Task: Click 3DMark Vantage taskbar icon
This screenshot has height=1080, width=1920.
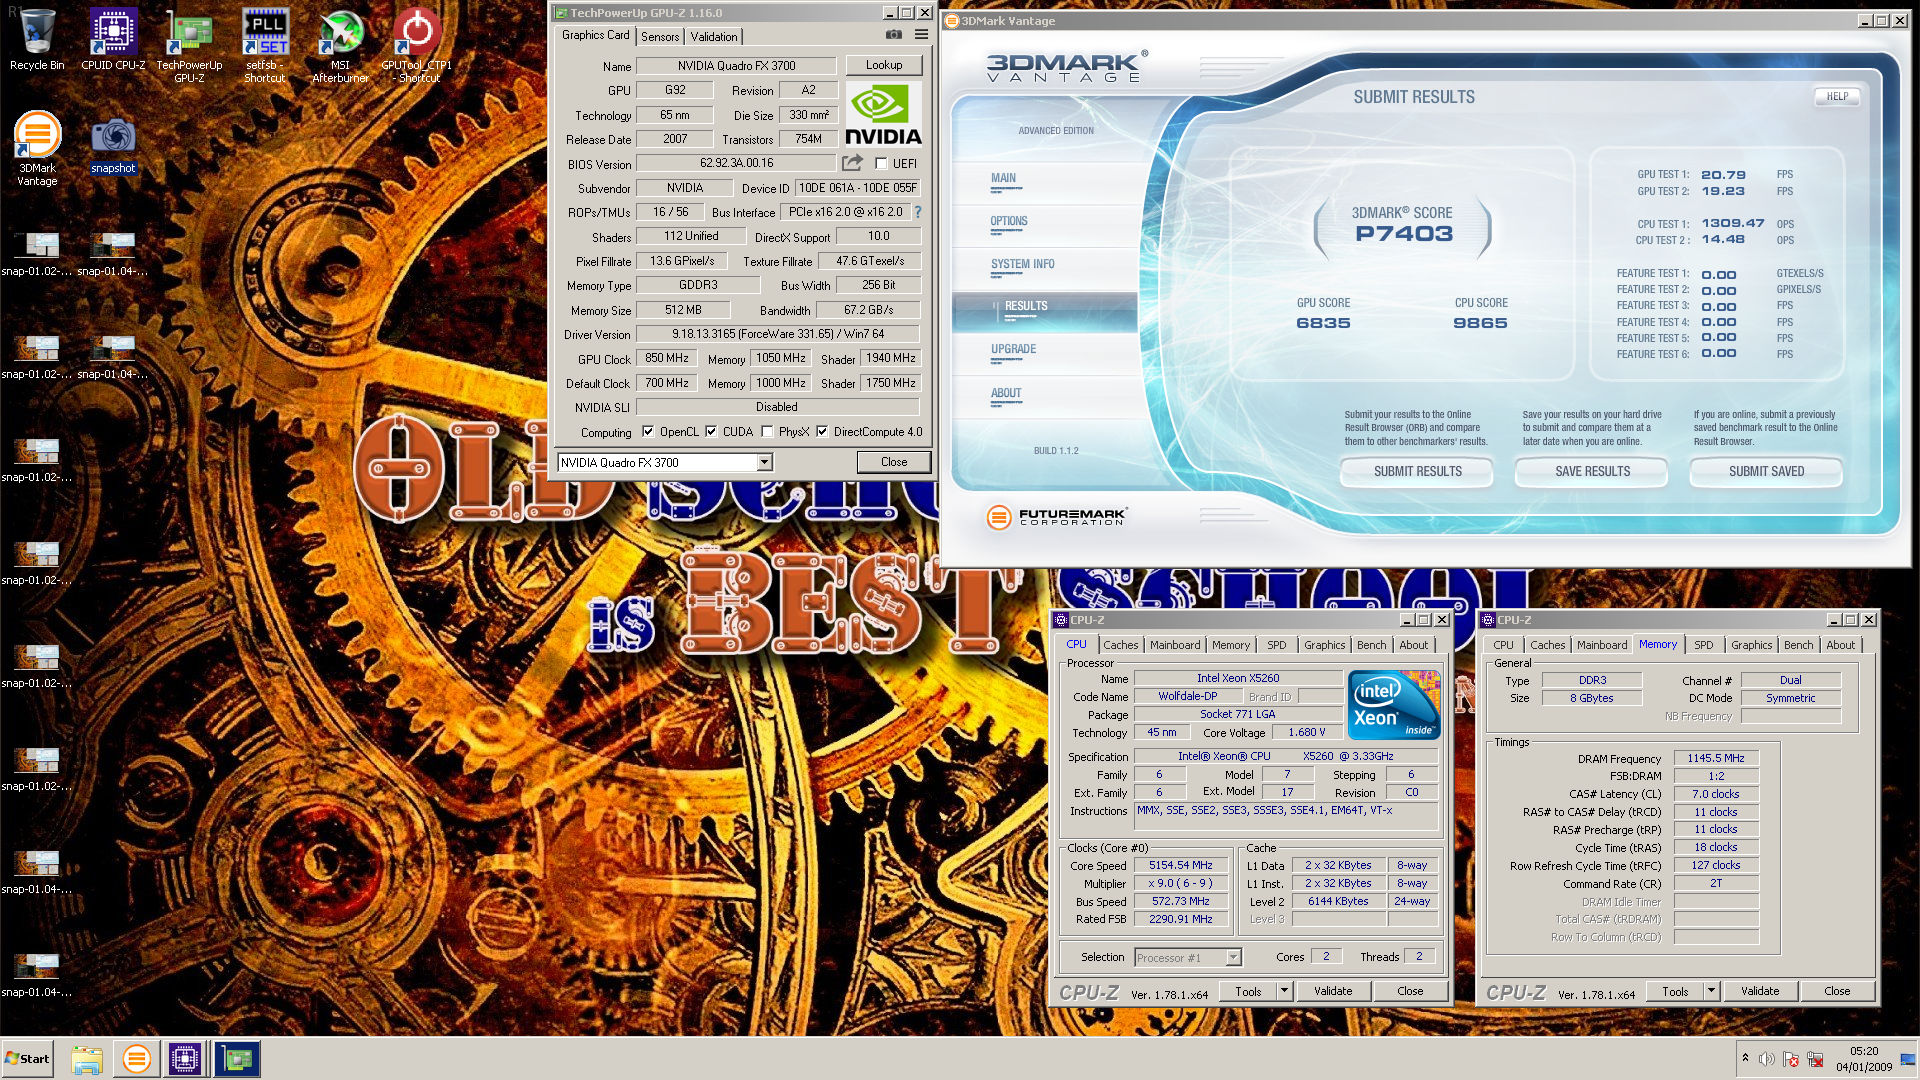Action: tap(136, 1059)
